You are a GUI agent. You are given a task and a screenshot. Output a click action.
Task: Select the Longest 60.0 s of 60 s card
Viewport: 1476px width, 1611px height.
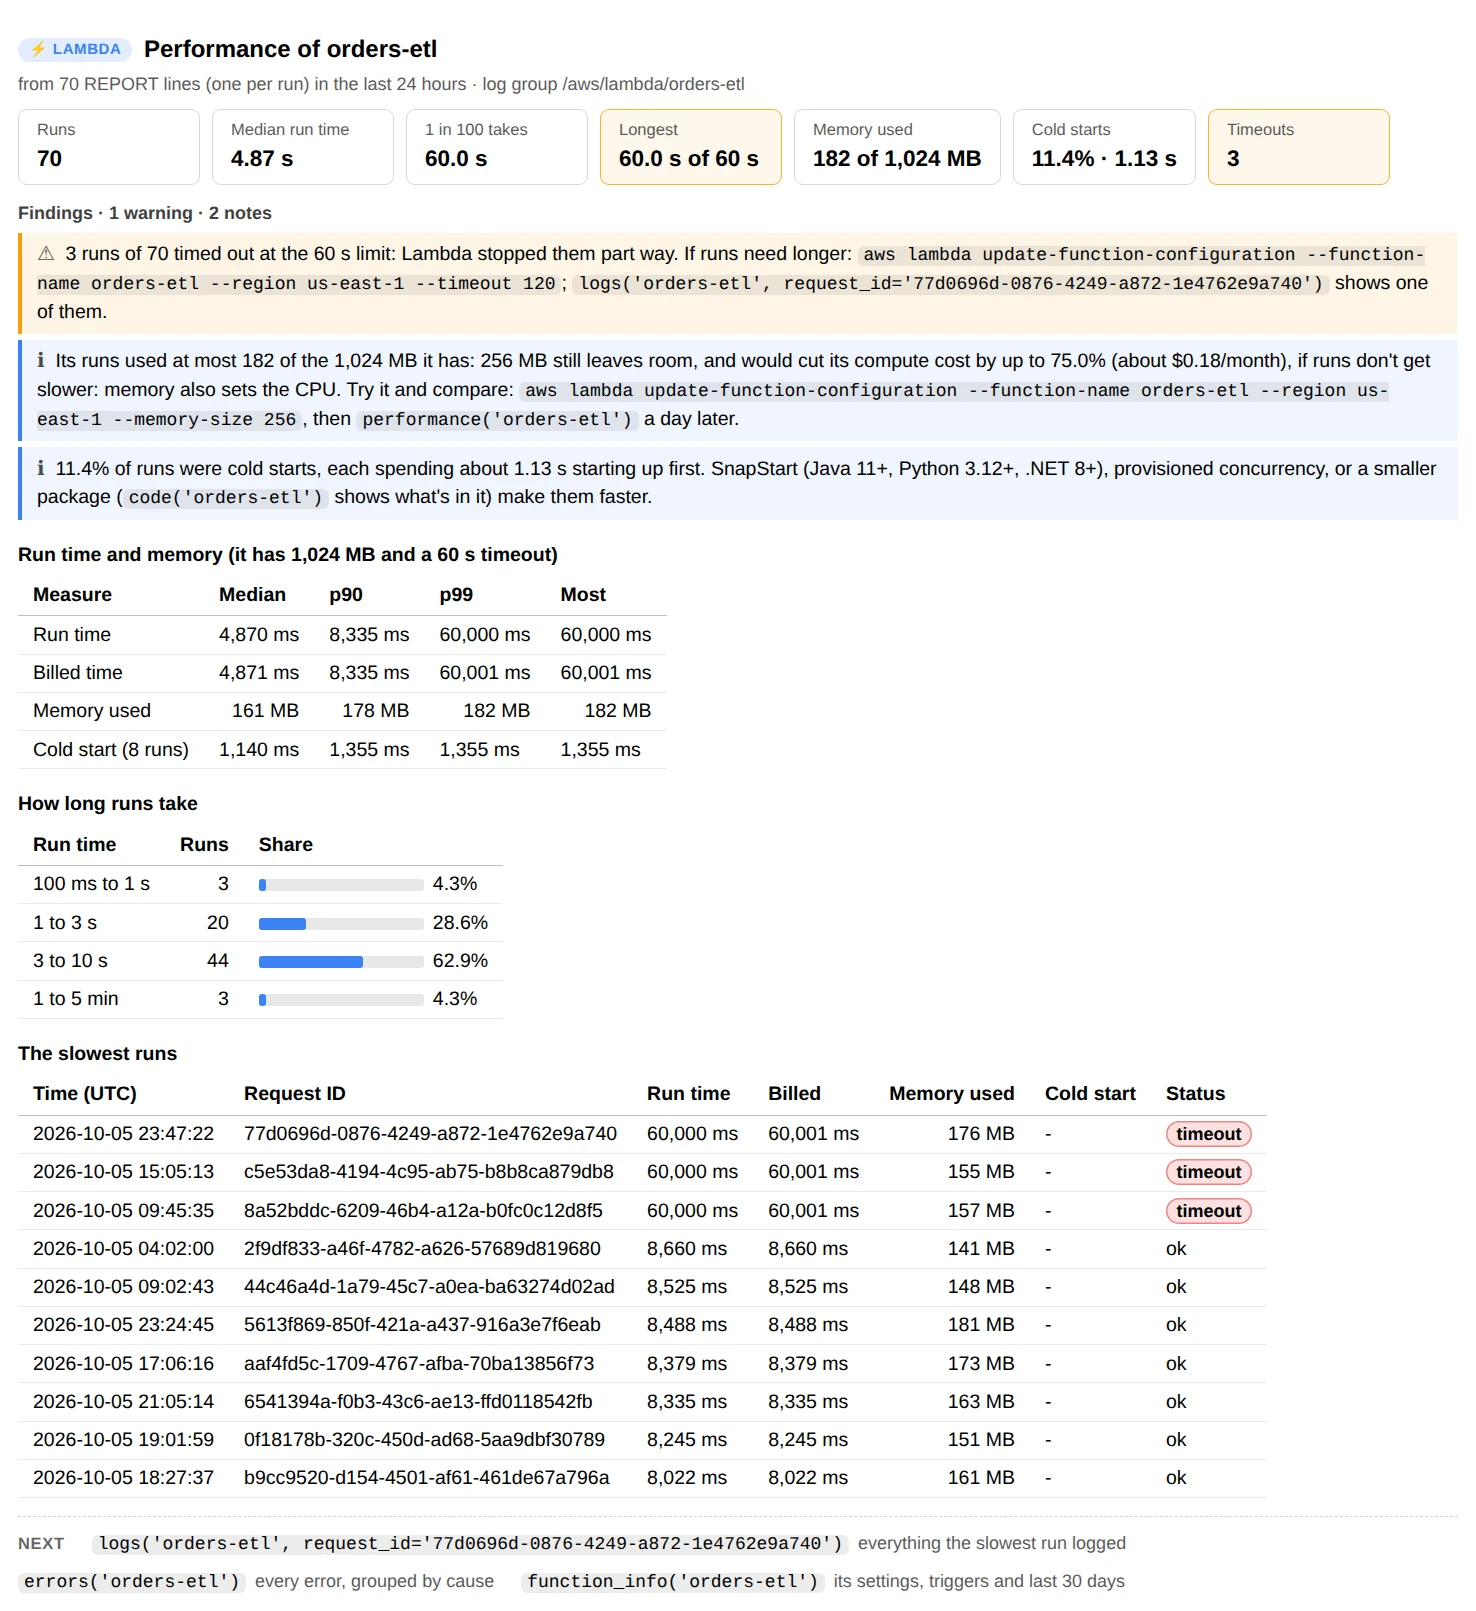[x=691, y=147]
